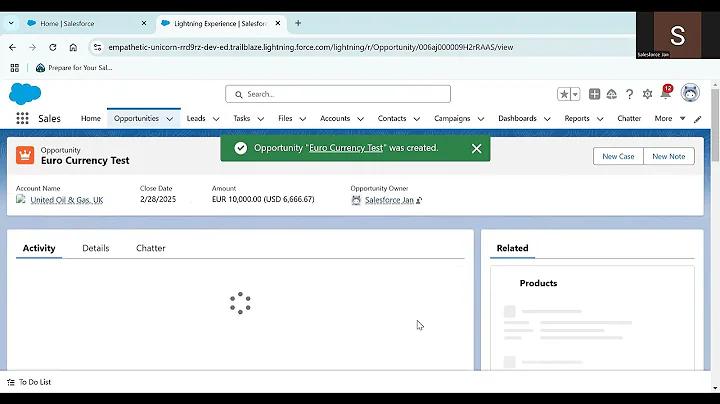Open the browser apps grid in bookmarks bar
720x404 pixels.
click(15, 68)
